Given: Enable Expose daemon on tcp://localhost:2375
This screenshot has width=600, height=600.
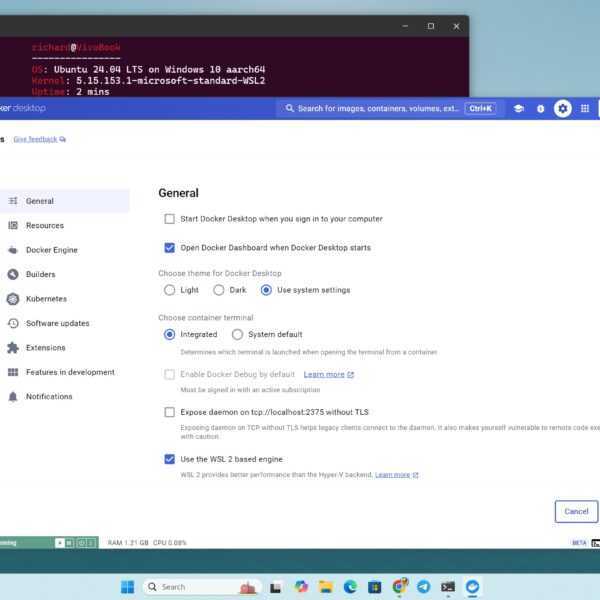Looking at the screenshot, I should pyautogui.click(x=170, y=412).
